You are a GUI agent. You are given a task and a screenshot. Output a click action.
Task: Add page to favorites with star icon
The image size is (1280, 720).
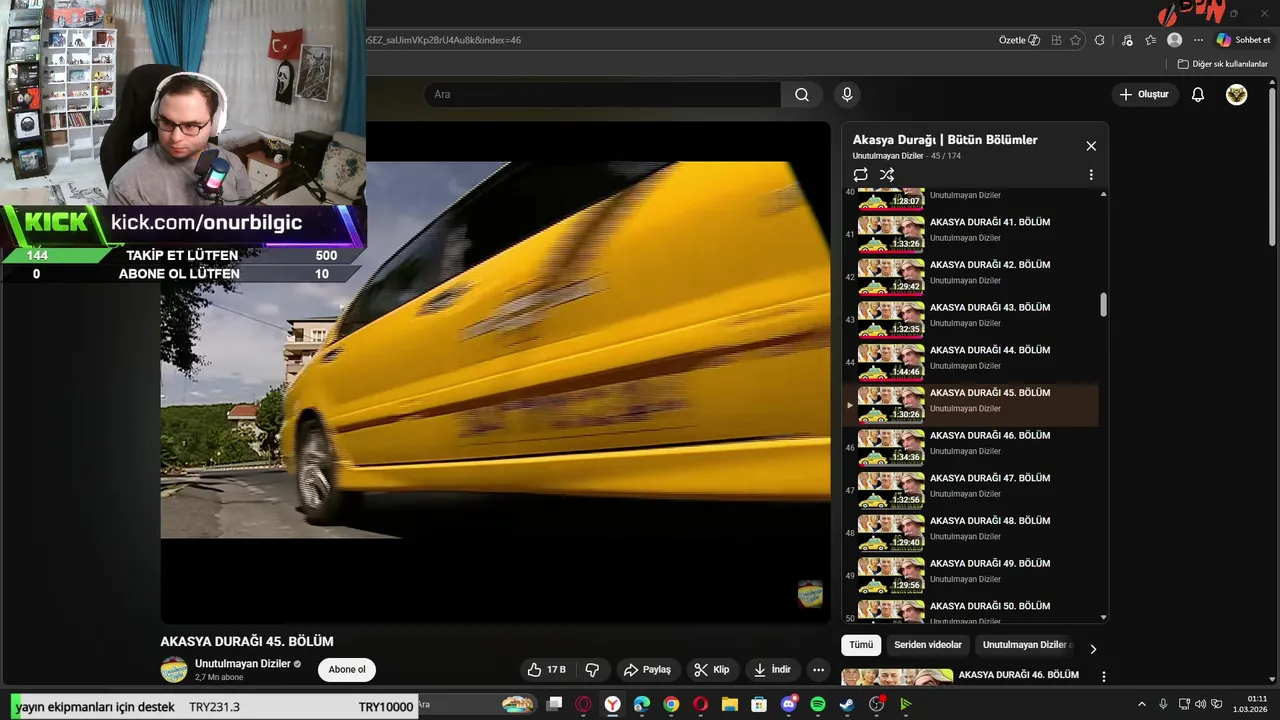(x=1076, y=40)
